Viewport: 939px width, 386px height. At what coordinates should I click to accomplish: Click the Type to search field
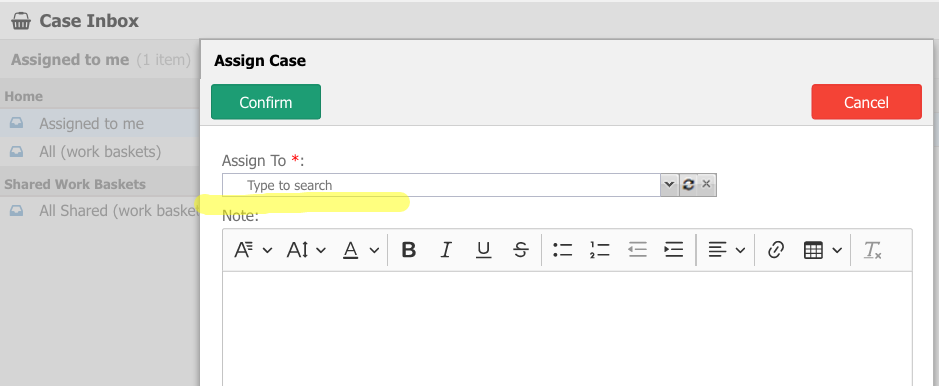click(x=441, y=185)
